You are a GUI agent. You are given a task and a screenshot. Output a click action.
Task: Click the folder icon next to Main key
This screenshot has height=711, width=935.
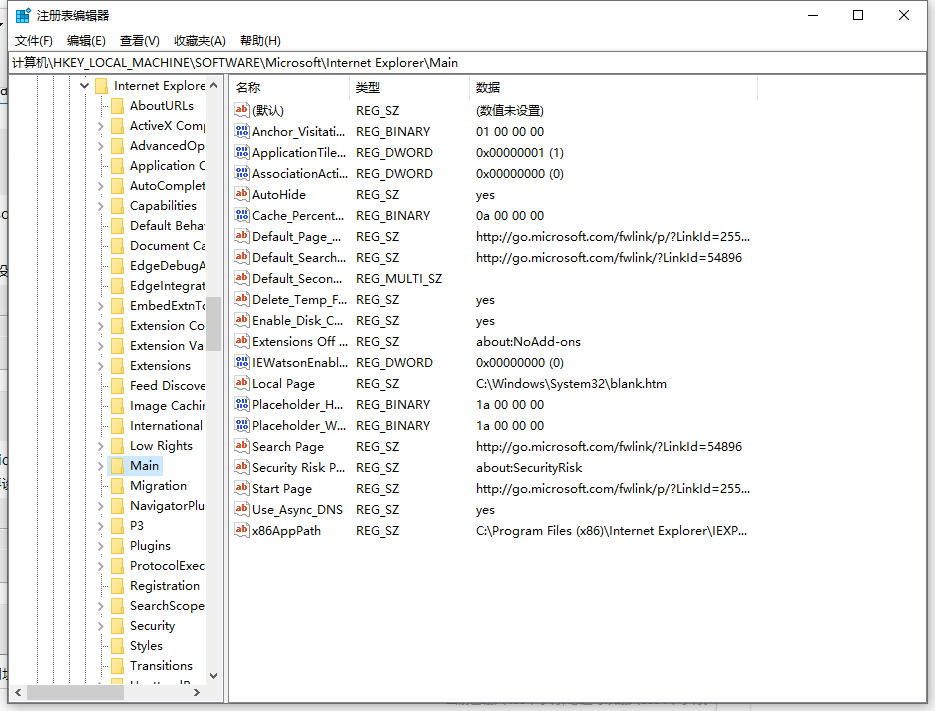pyautogui.click(x=117, y=466)
